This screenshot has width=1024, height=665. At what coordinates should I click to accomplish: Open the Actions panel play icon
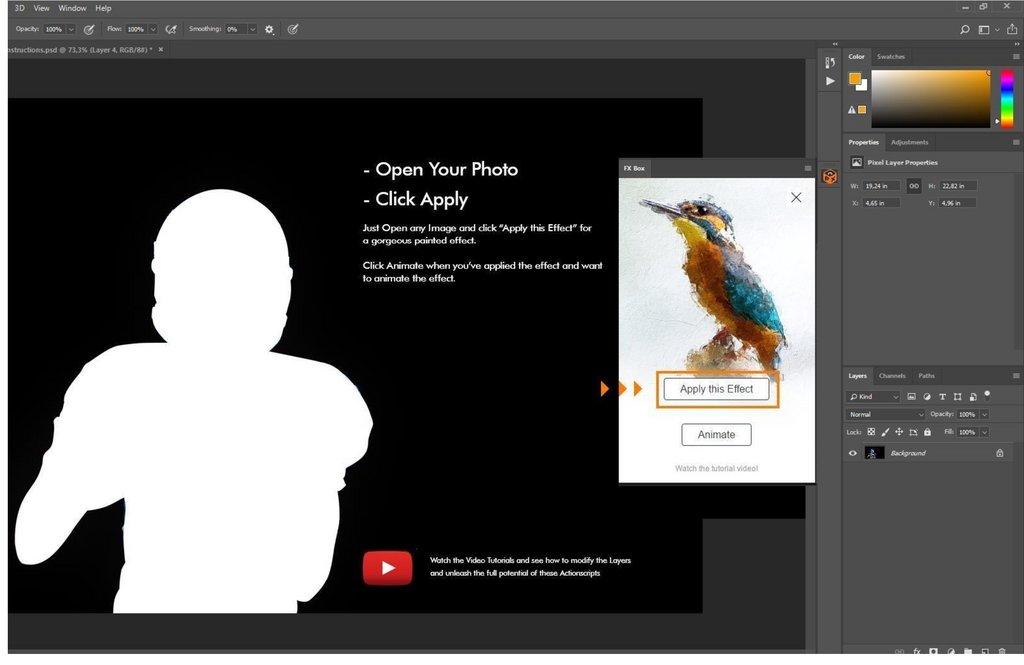tap(830, 82)
